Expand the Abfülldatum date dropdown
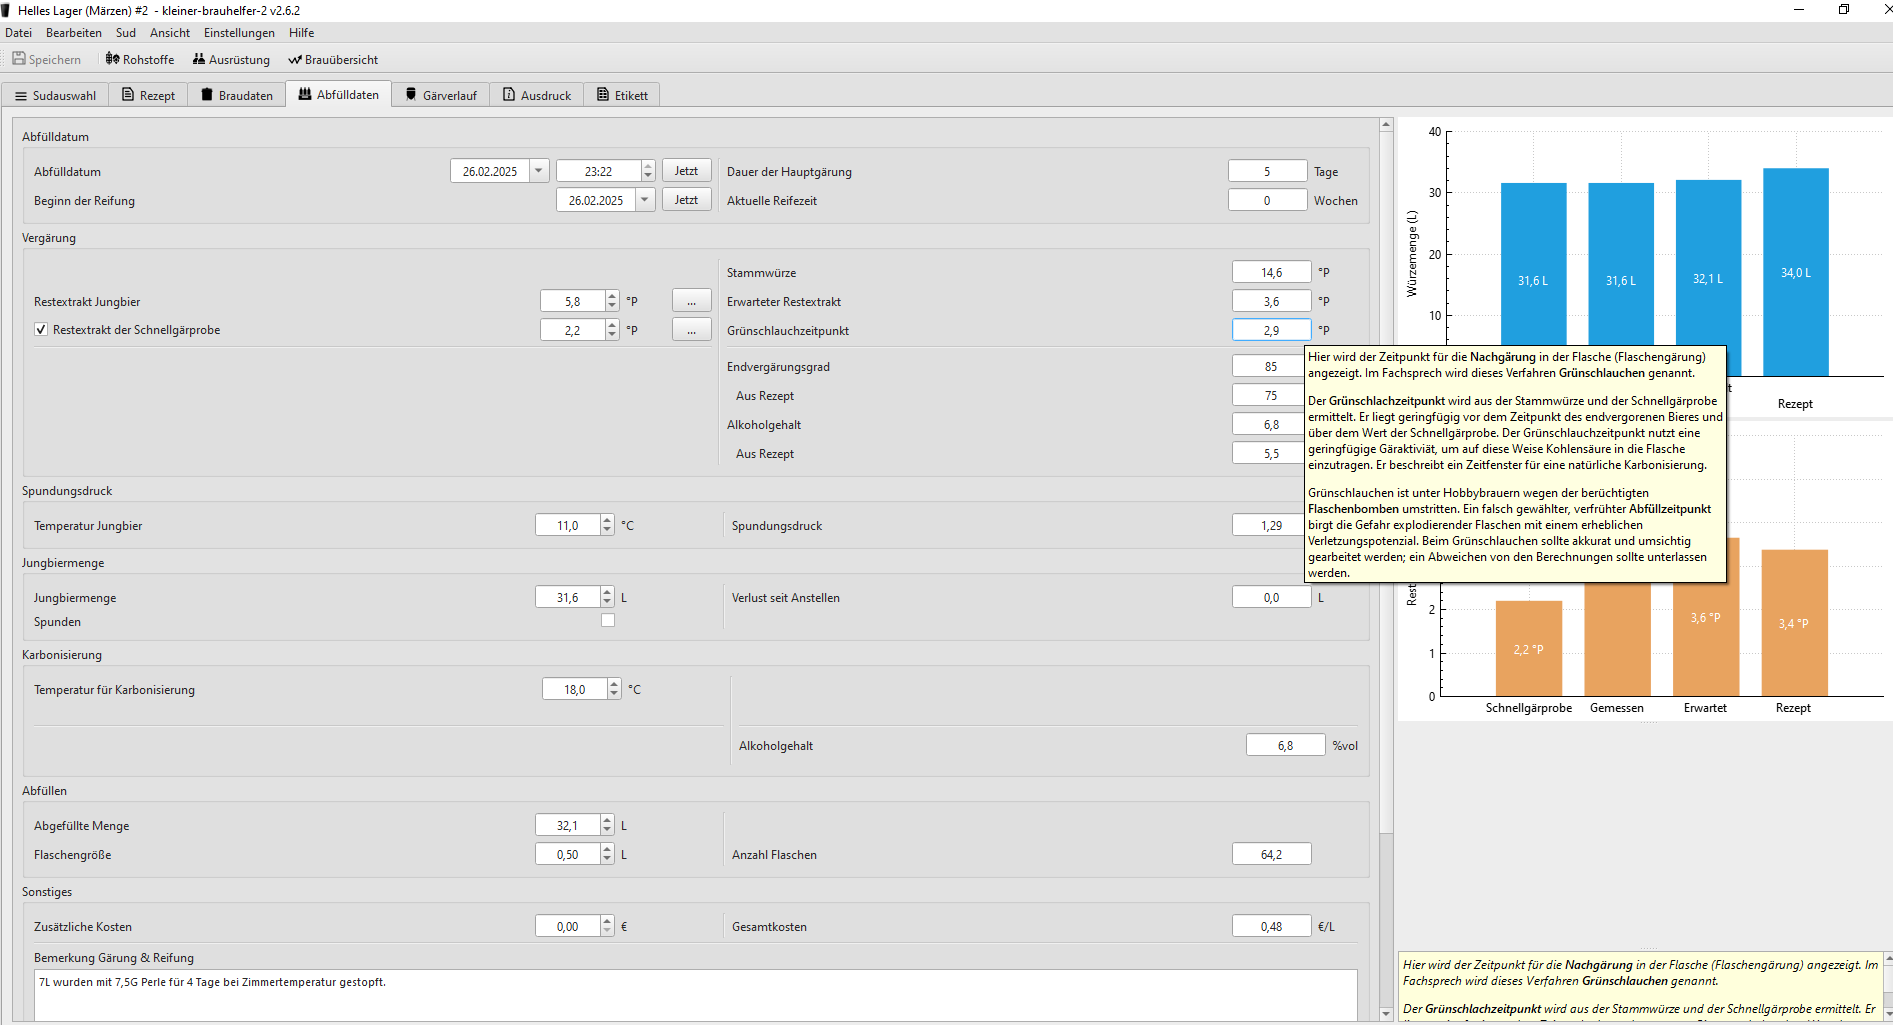 (x=539, y=171)
